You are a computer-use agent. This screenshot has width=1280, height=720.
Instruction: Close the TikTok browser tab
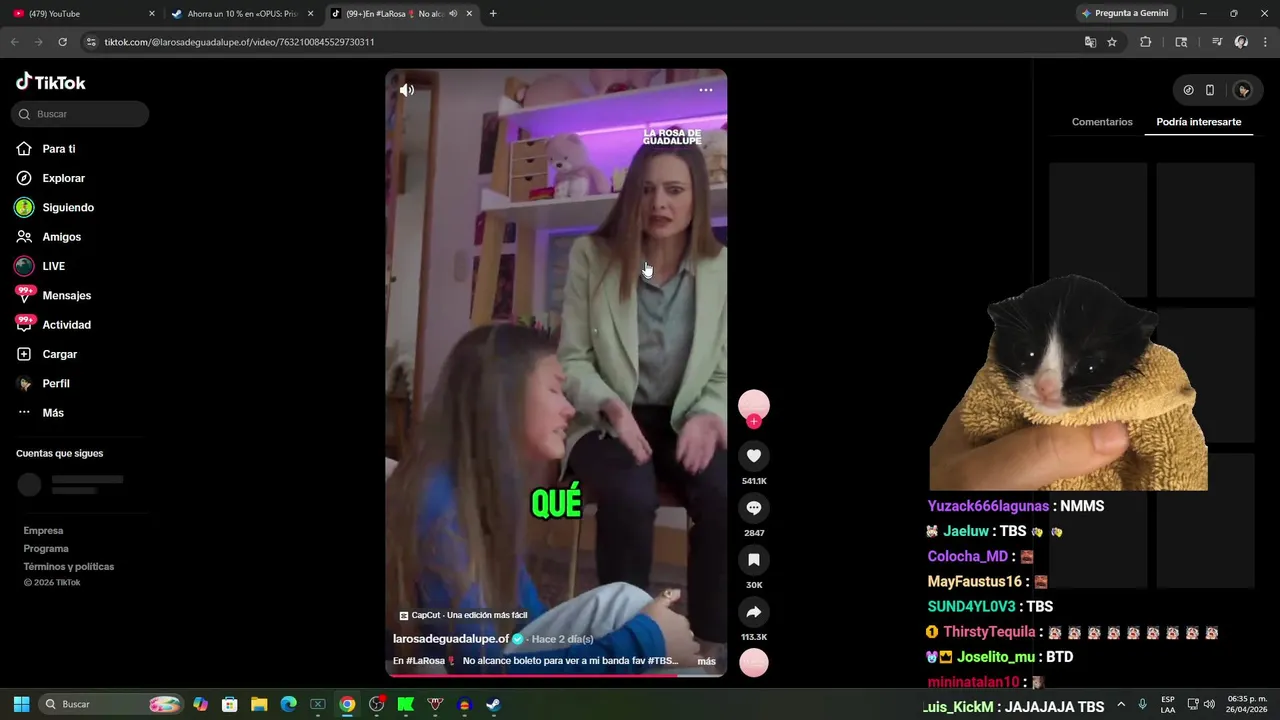click(x=469, y=14)
